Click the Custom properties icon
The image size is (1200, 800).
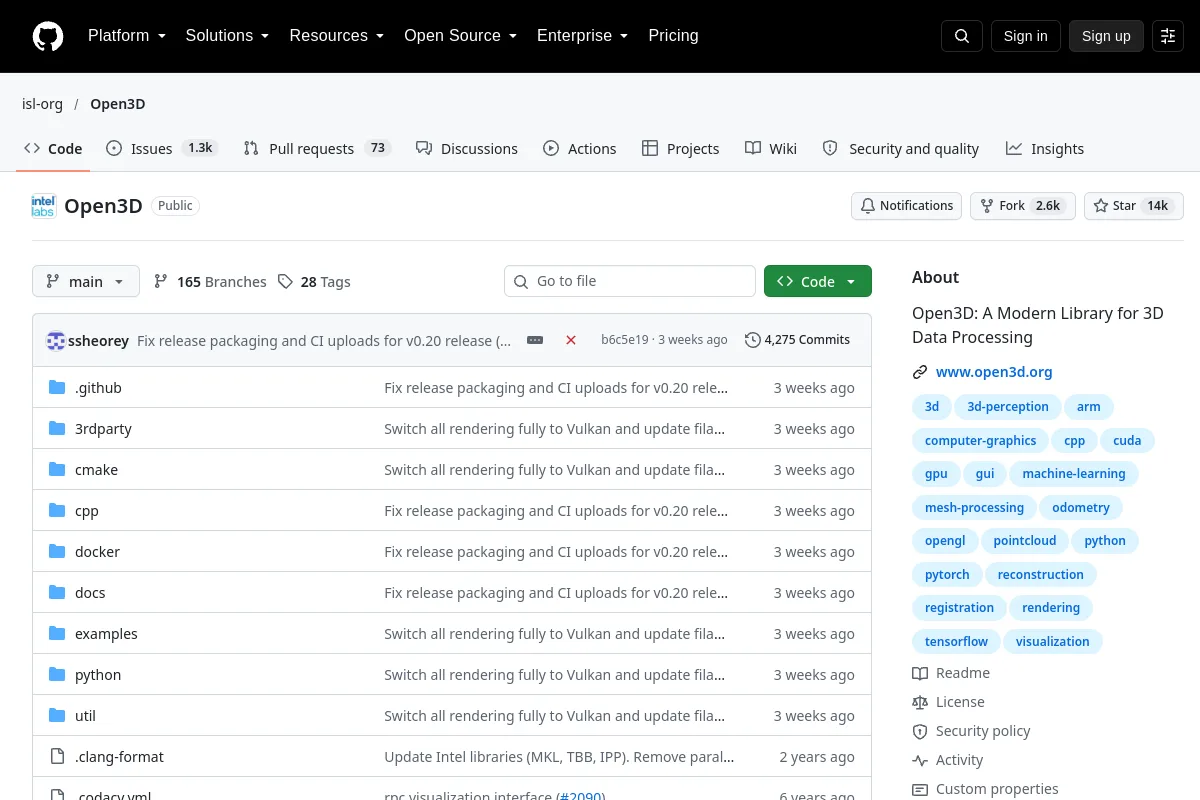[x=920, y=789]
